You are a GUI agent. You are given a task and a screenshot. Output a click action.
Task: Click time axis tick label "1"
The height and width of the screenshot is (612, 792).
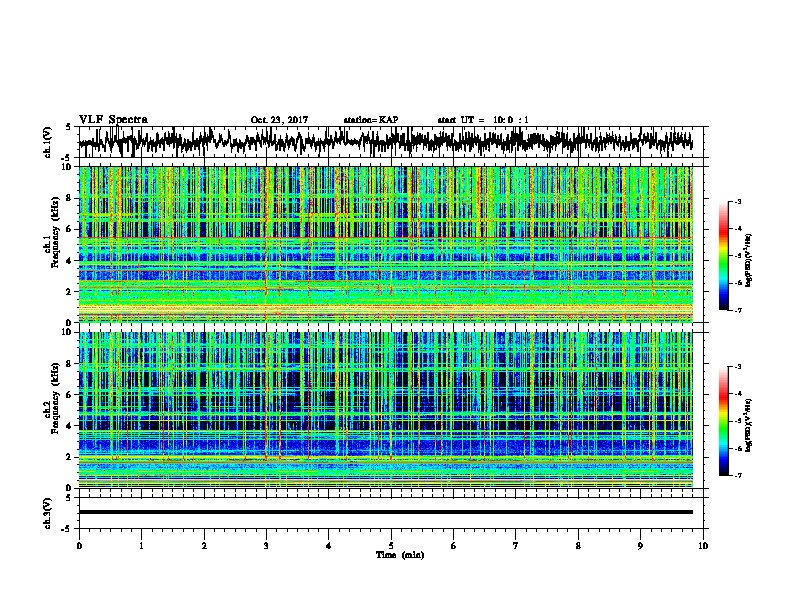pos(142,546)
